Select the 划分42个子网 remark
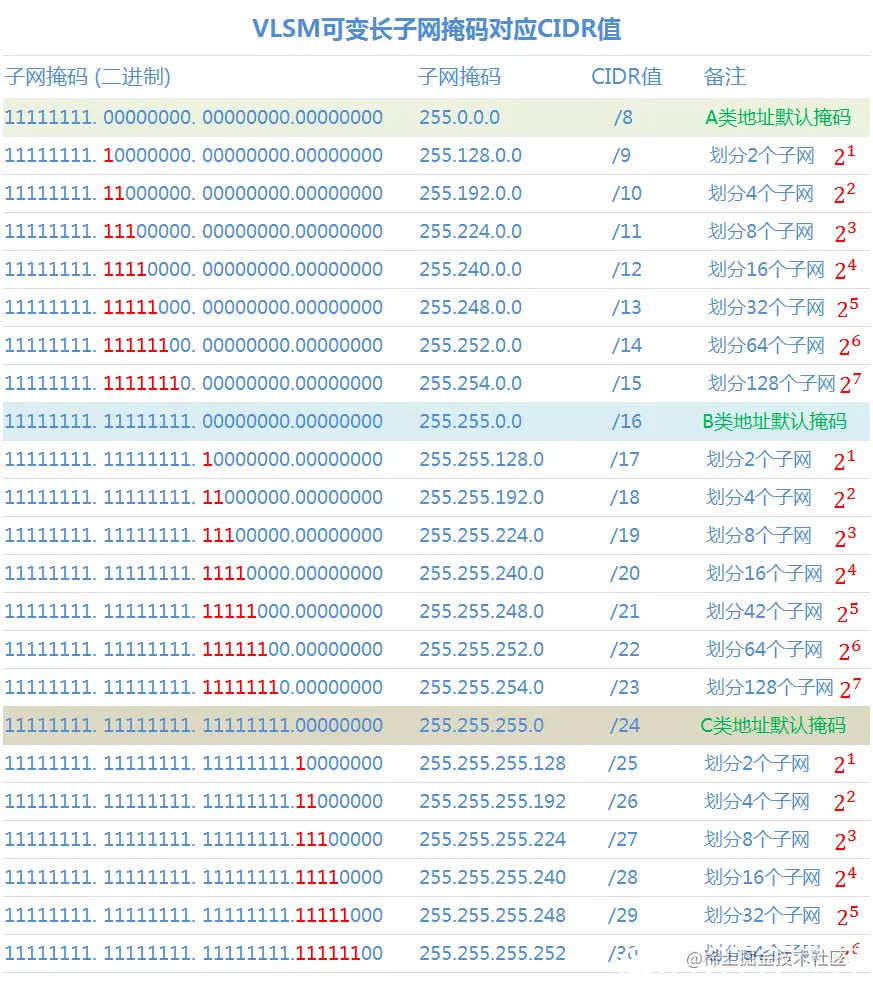873x995 pixels. 764,612
